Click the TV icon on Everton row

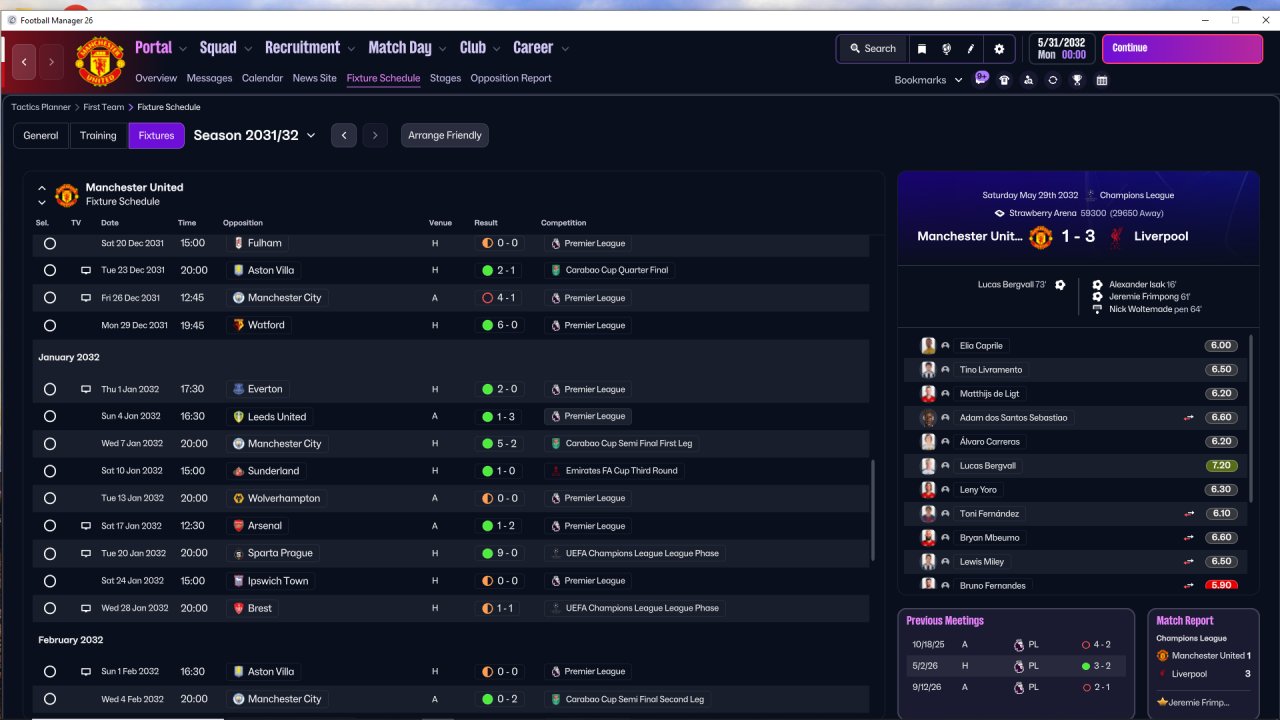point(86,389)
